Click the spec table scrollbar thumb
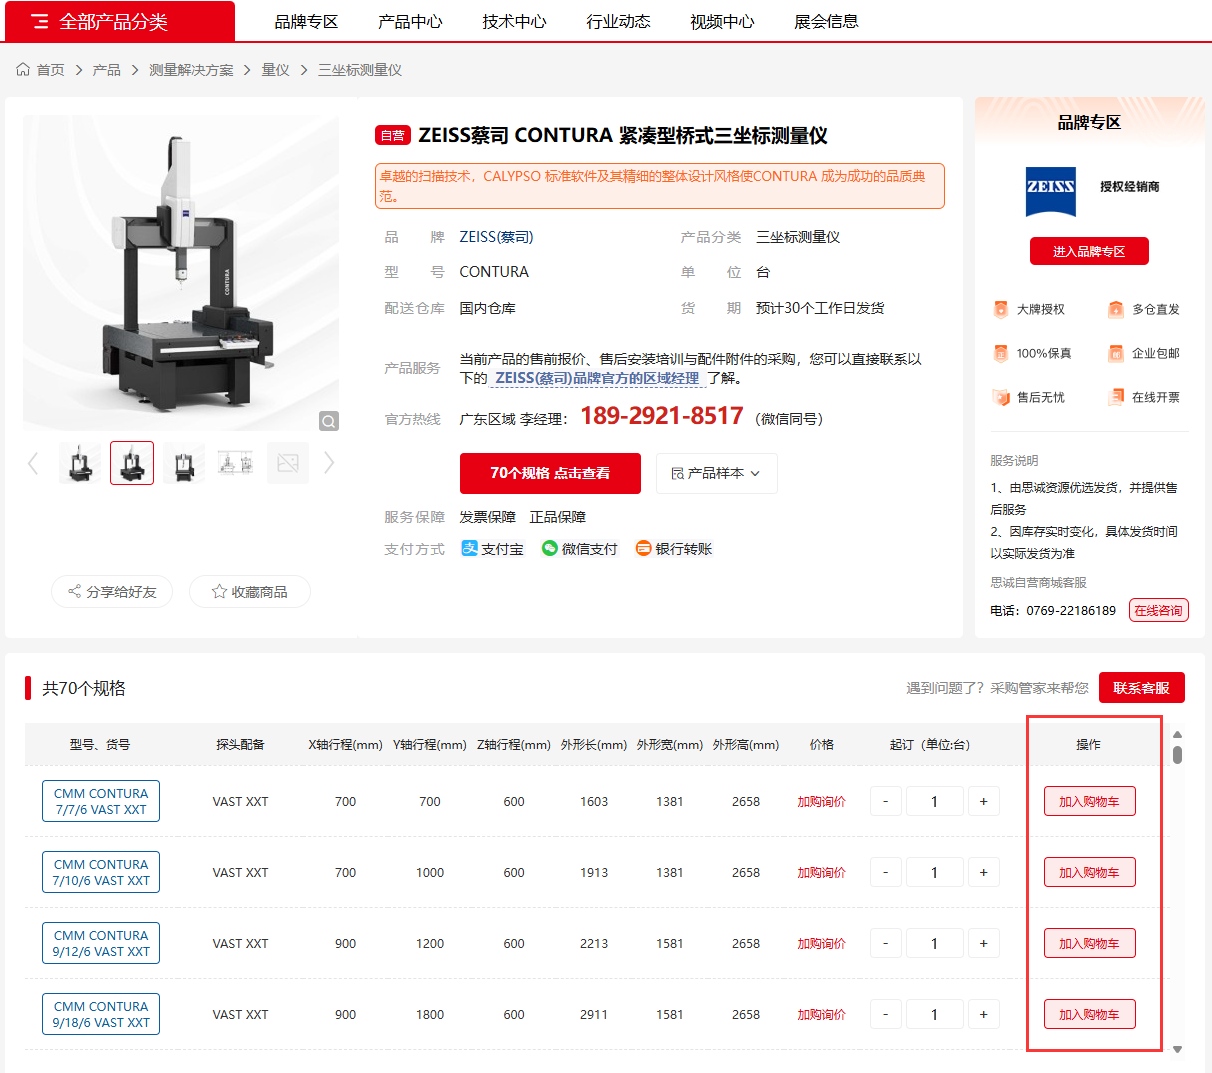The image size is (1212, 1073). [x=1177, y=754]
